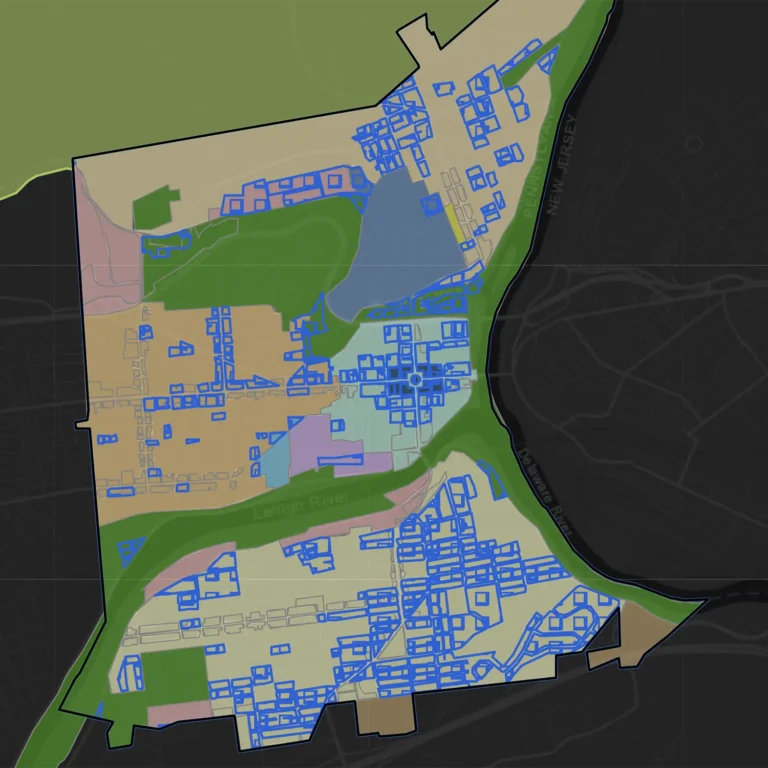The width and height of the screenshot is (768, 768).
Task: Click the Lehigh River map label
Action: 300,505
